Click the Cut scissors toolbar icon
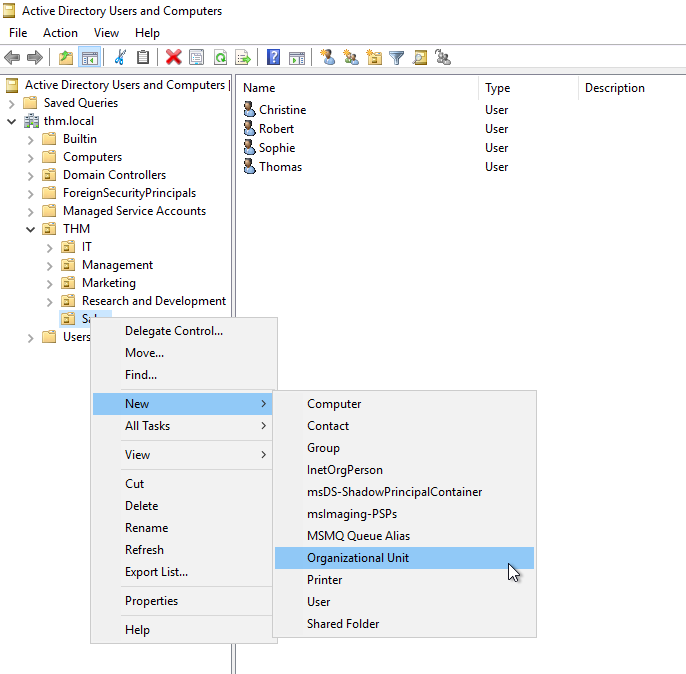Viewport: 686px width, 674px height. 121,57
